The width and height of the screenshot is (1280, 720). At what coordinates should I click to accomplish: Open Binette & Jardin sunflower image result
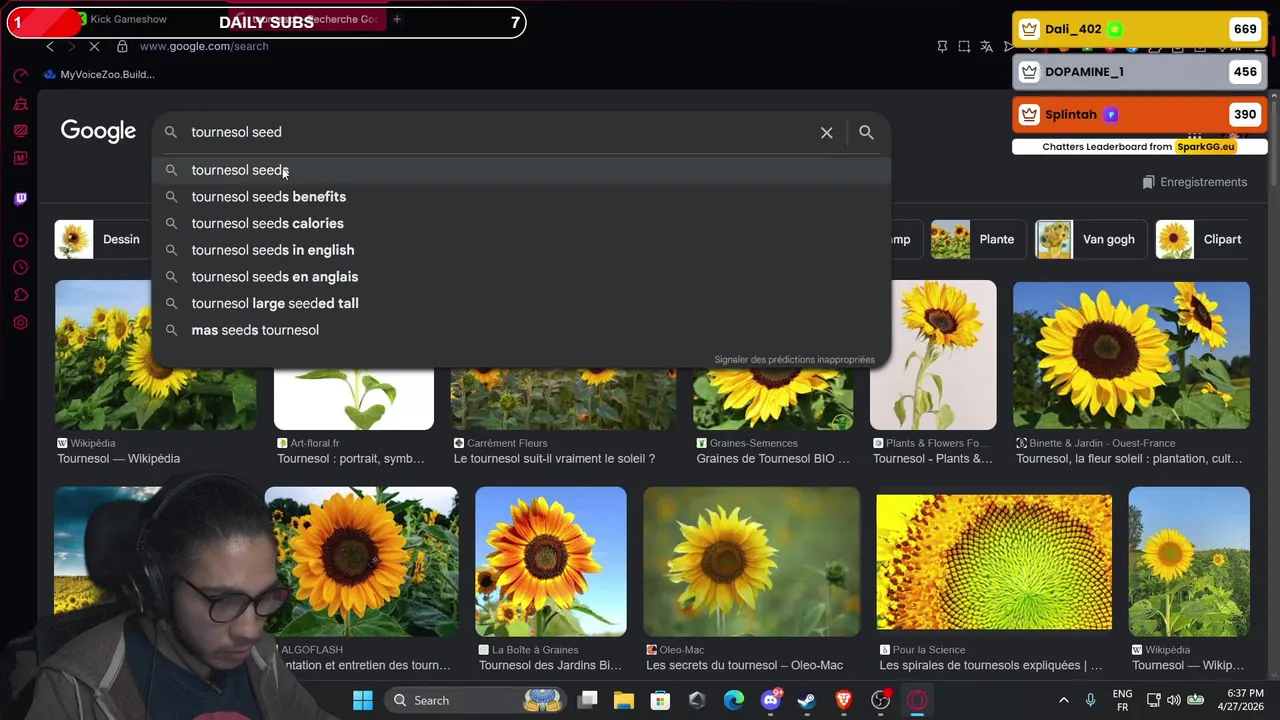tap(1131, 355)
